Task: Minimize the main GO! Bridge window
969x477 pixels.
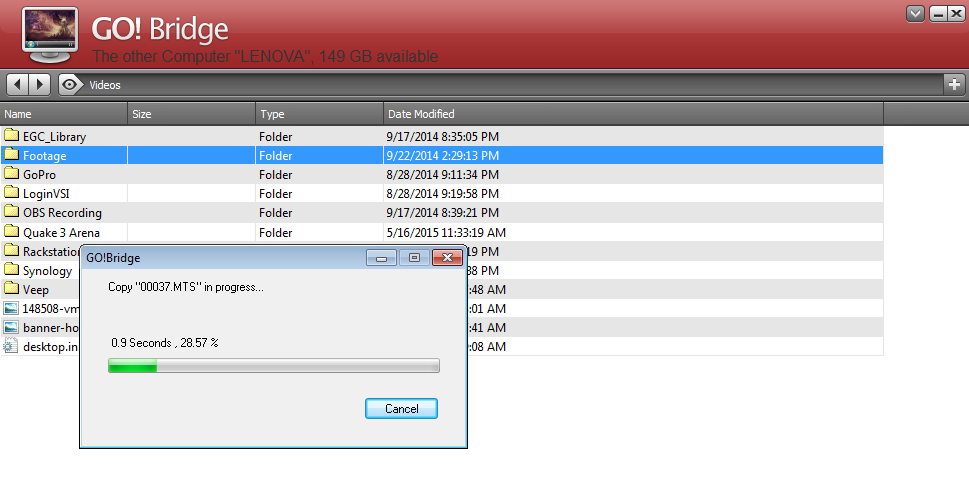Action: point(938,14)
